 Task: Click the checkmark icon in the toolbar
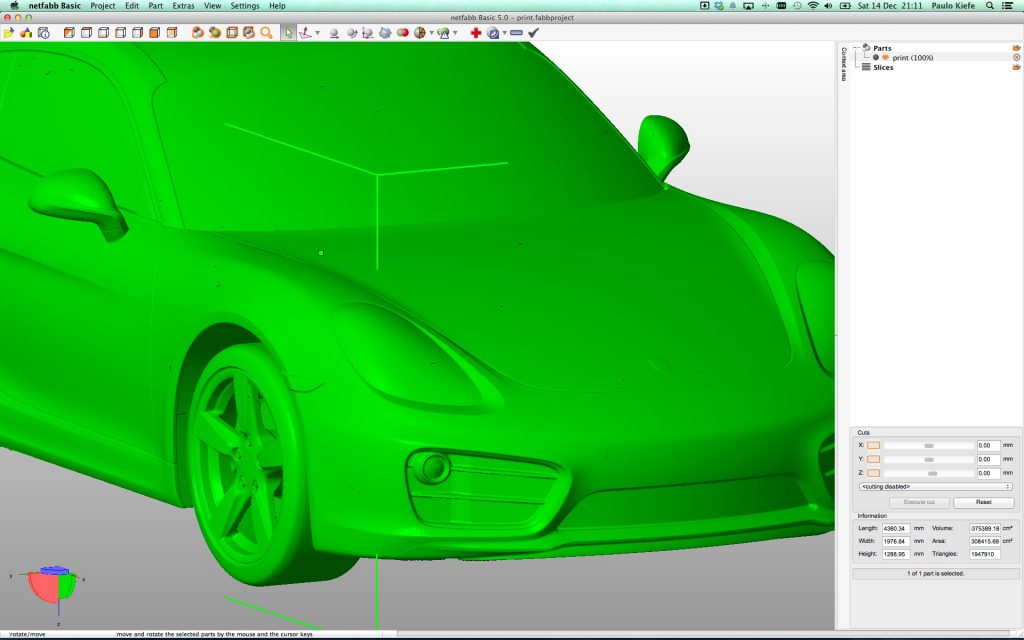[534, 33]
